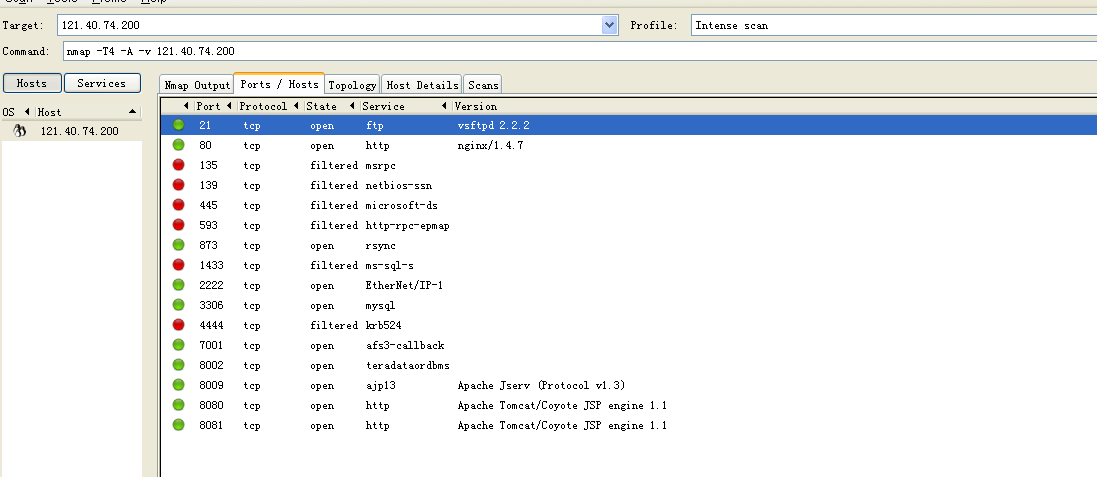
Task: Switch to the Scans tab
Action: (483, 85)
